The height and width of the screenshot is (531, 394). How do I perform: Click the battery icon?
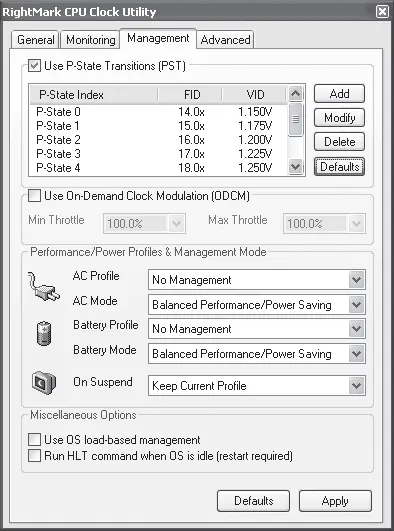44,333
